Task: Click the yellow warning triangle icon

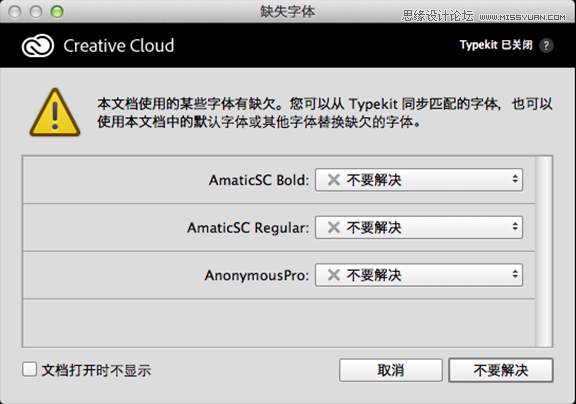Action: tap(55, 112)
